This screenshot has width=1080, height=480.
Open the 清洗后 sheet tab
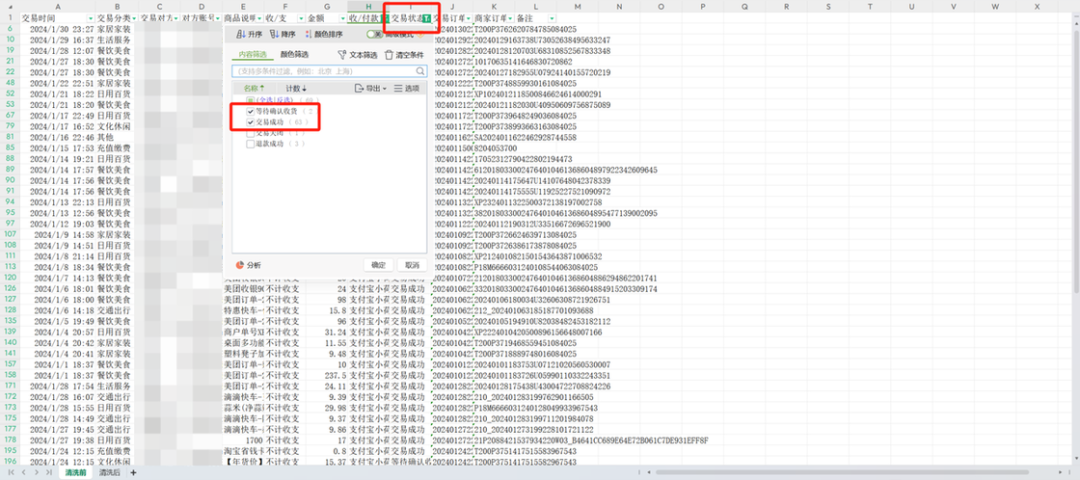pyautogui.click(x=109, y=472)
